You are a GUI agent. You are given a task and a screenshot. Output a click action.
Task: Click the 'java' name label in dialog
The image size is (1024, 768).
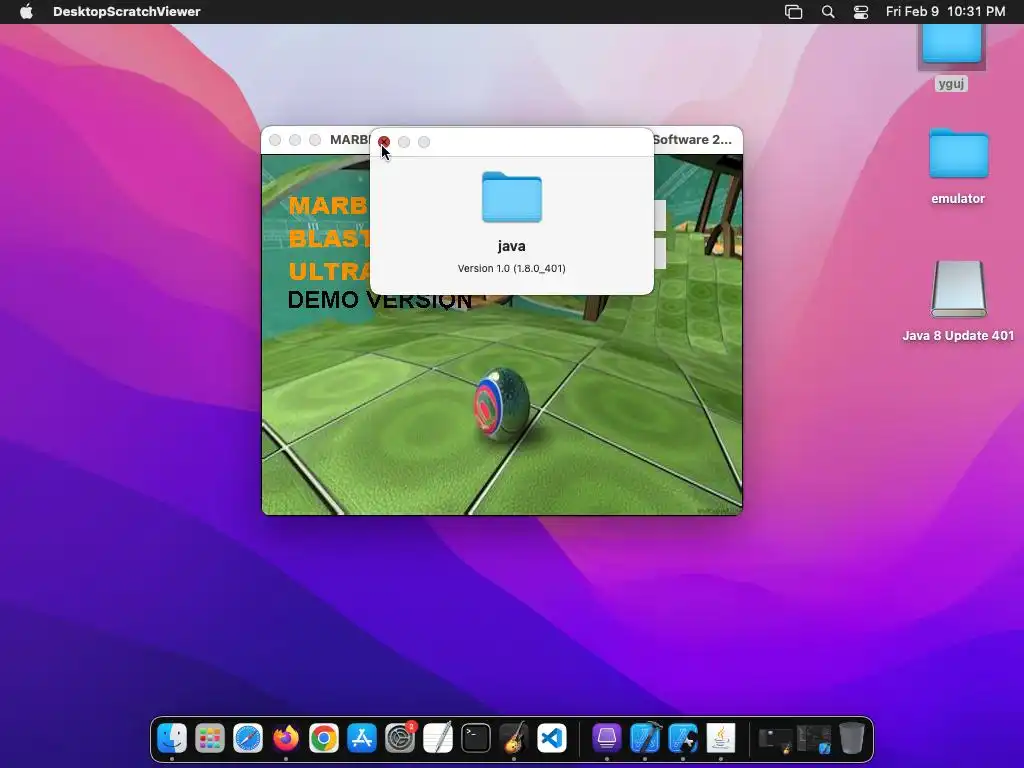pyautogui.click(x=511, y=246)
